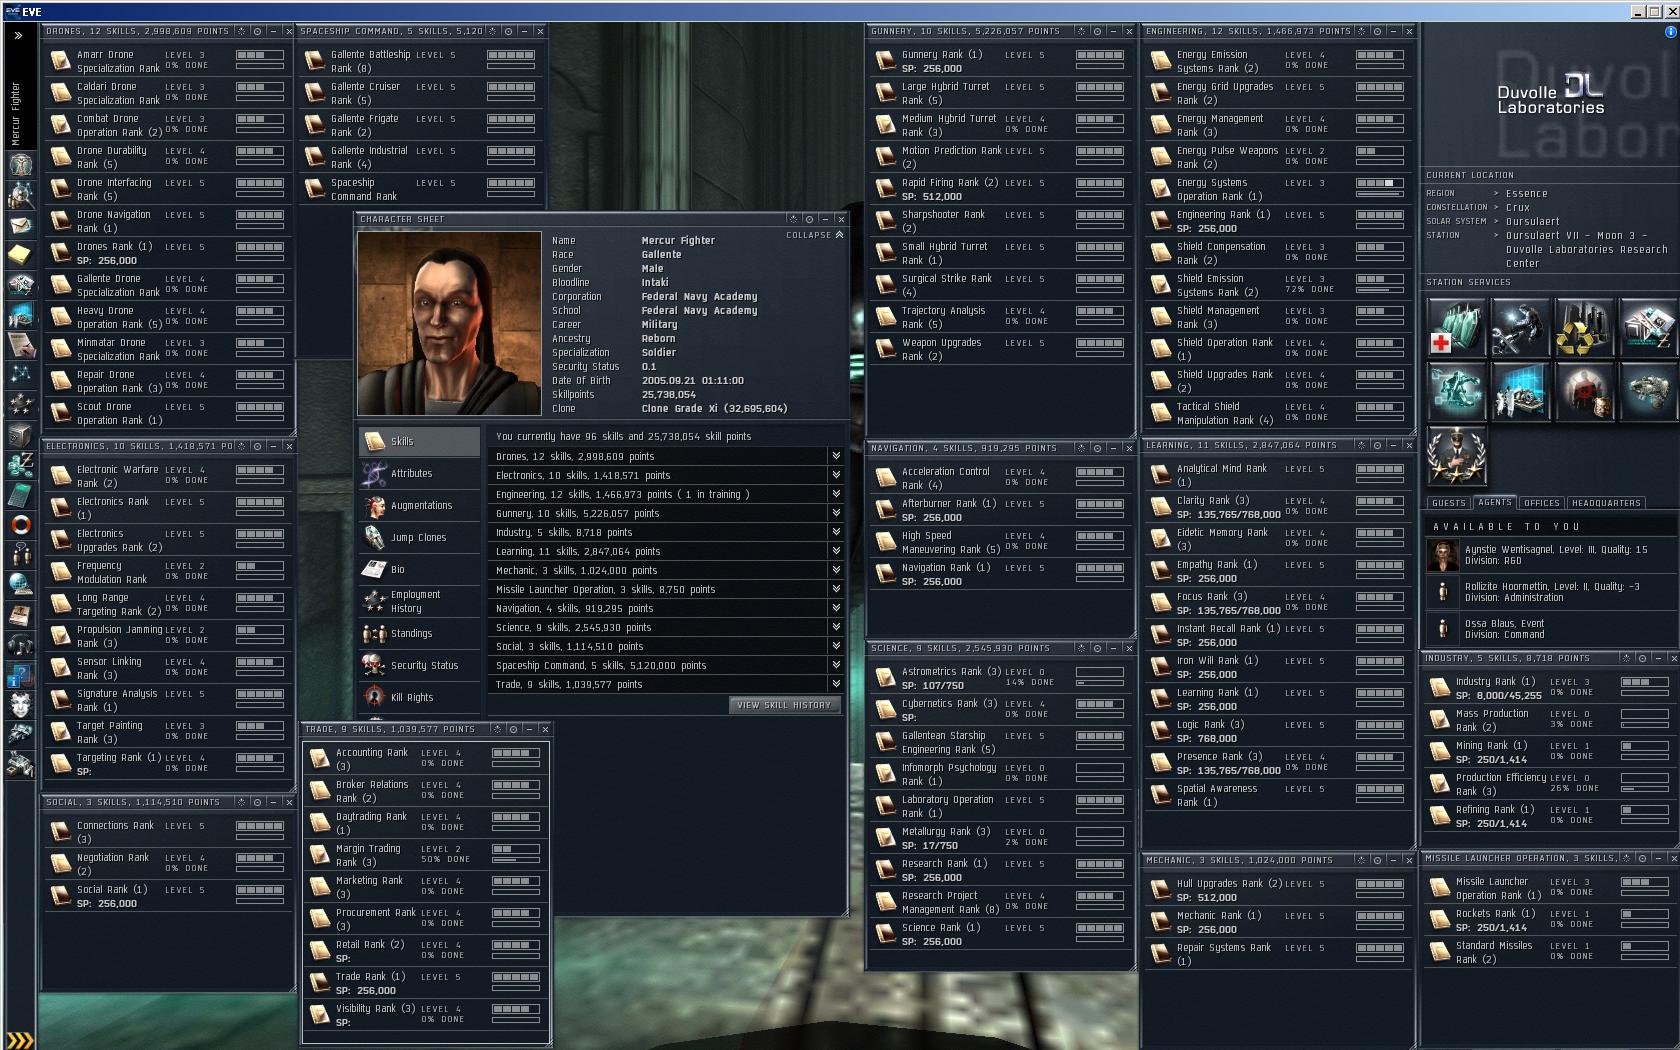
Task: Open the Reprocessing Plant recycle station service
Action: [x=1583, y=327]
